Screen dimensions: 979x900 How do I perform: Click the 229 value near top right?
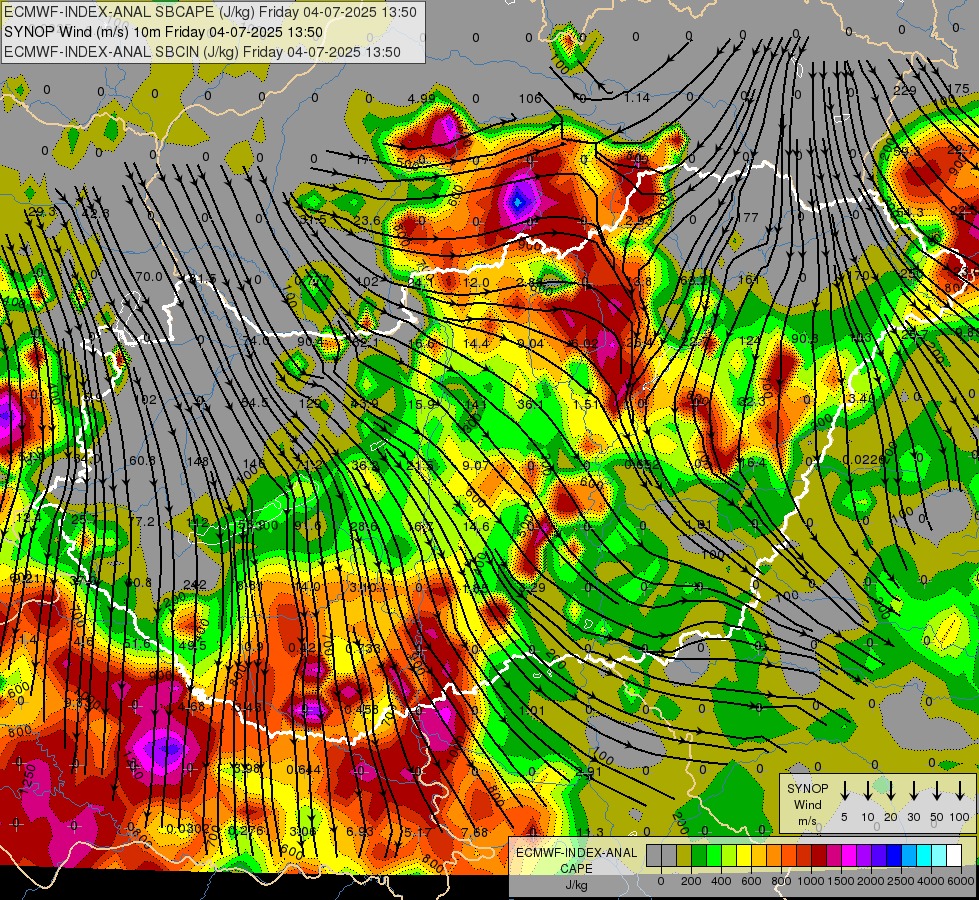905,91
